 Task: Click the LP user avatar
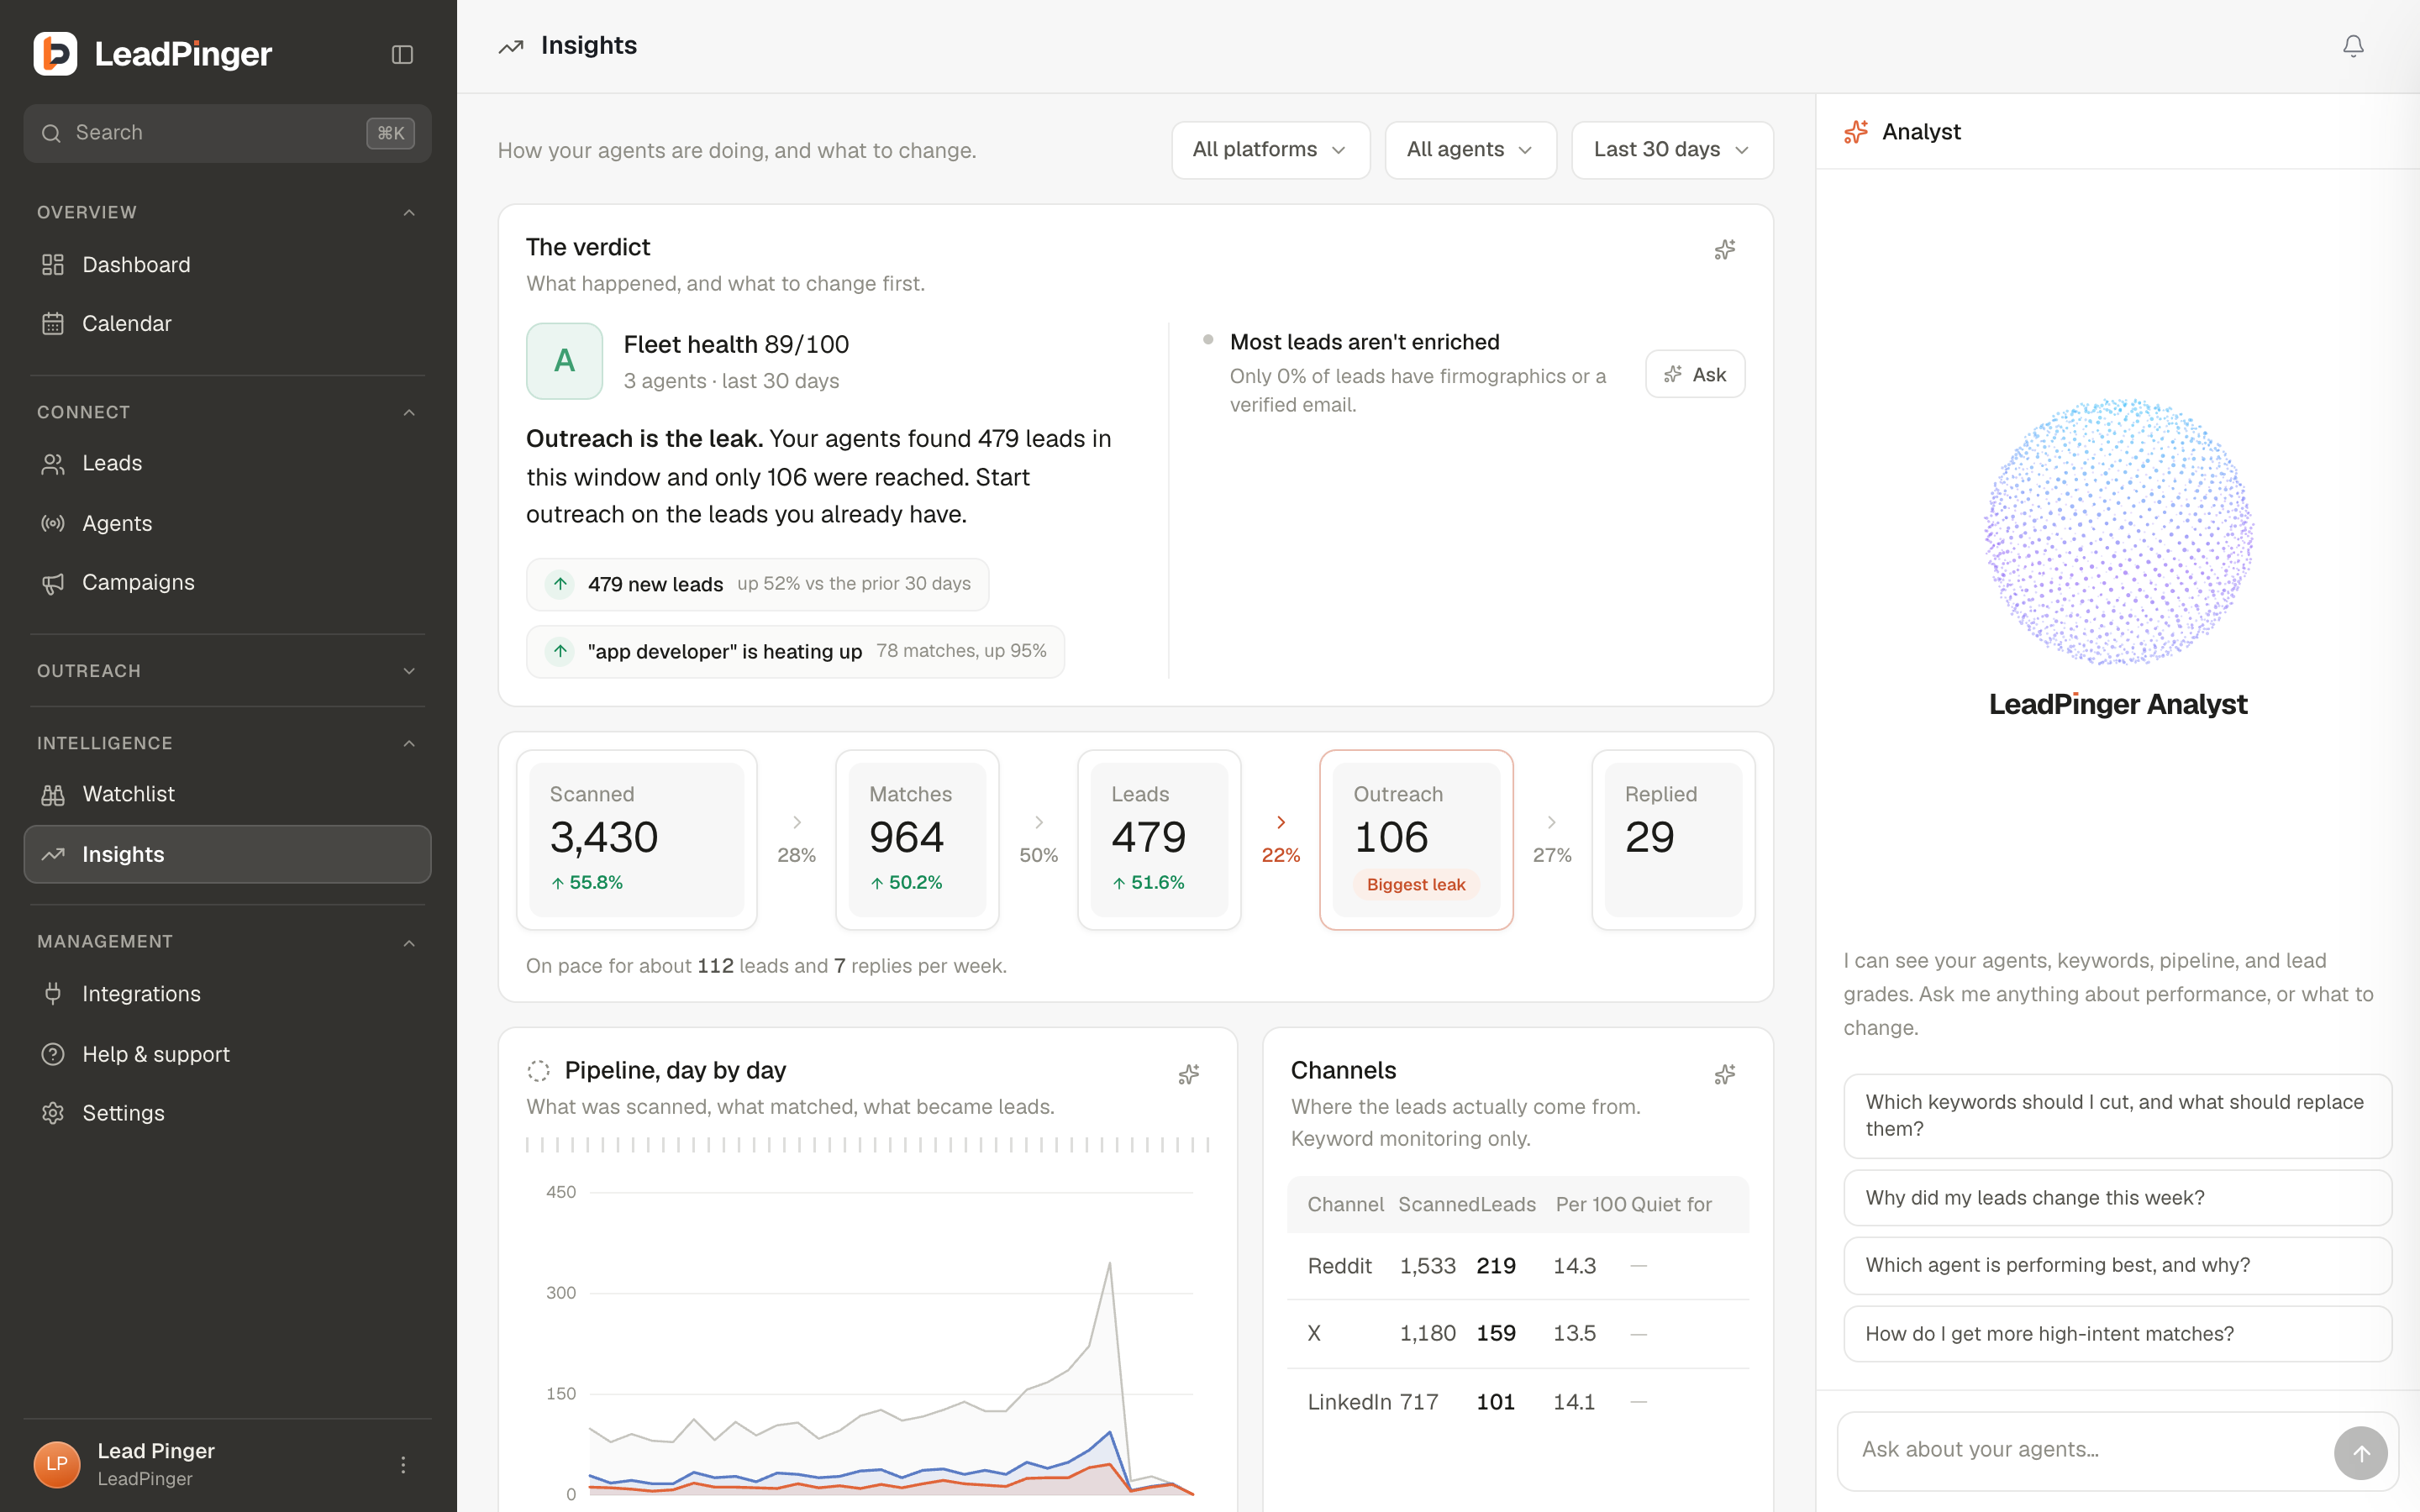[x=57, y=1465]
